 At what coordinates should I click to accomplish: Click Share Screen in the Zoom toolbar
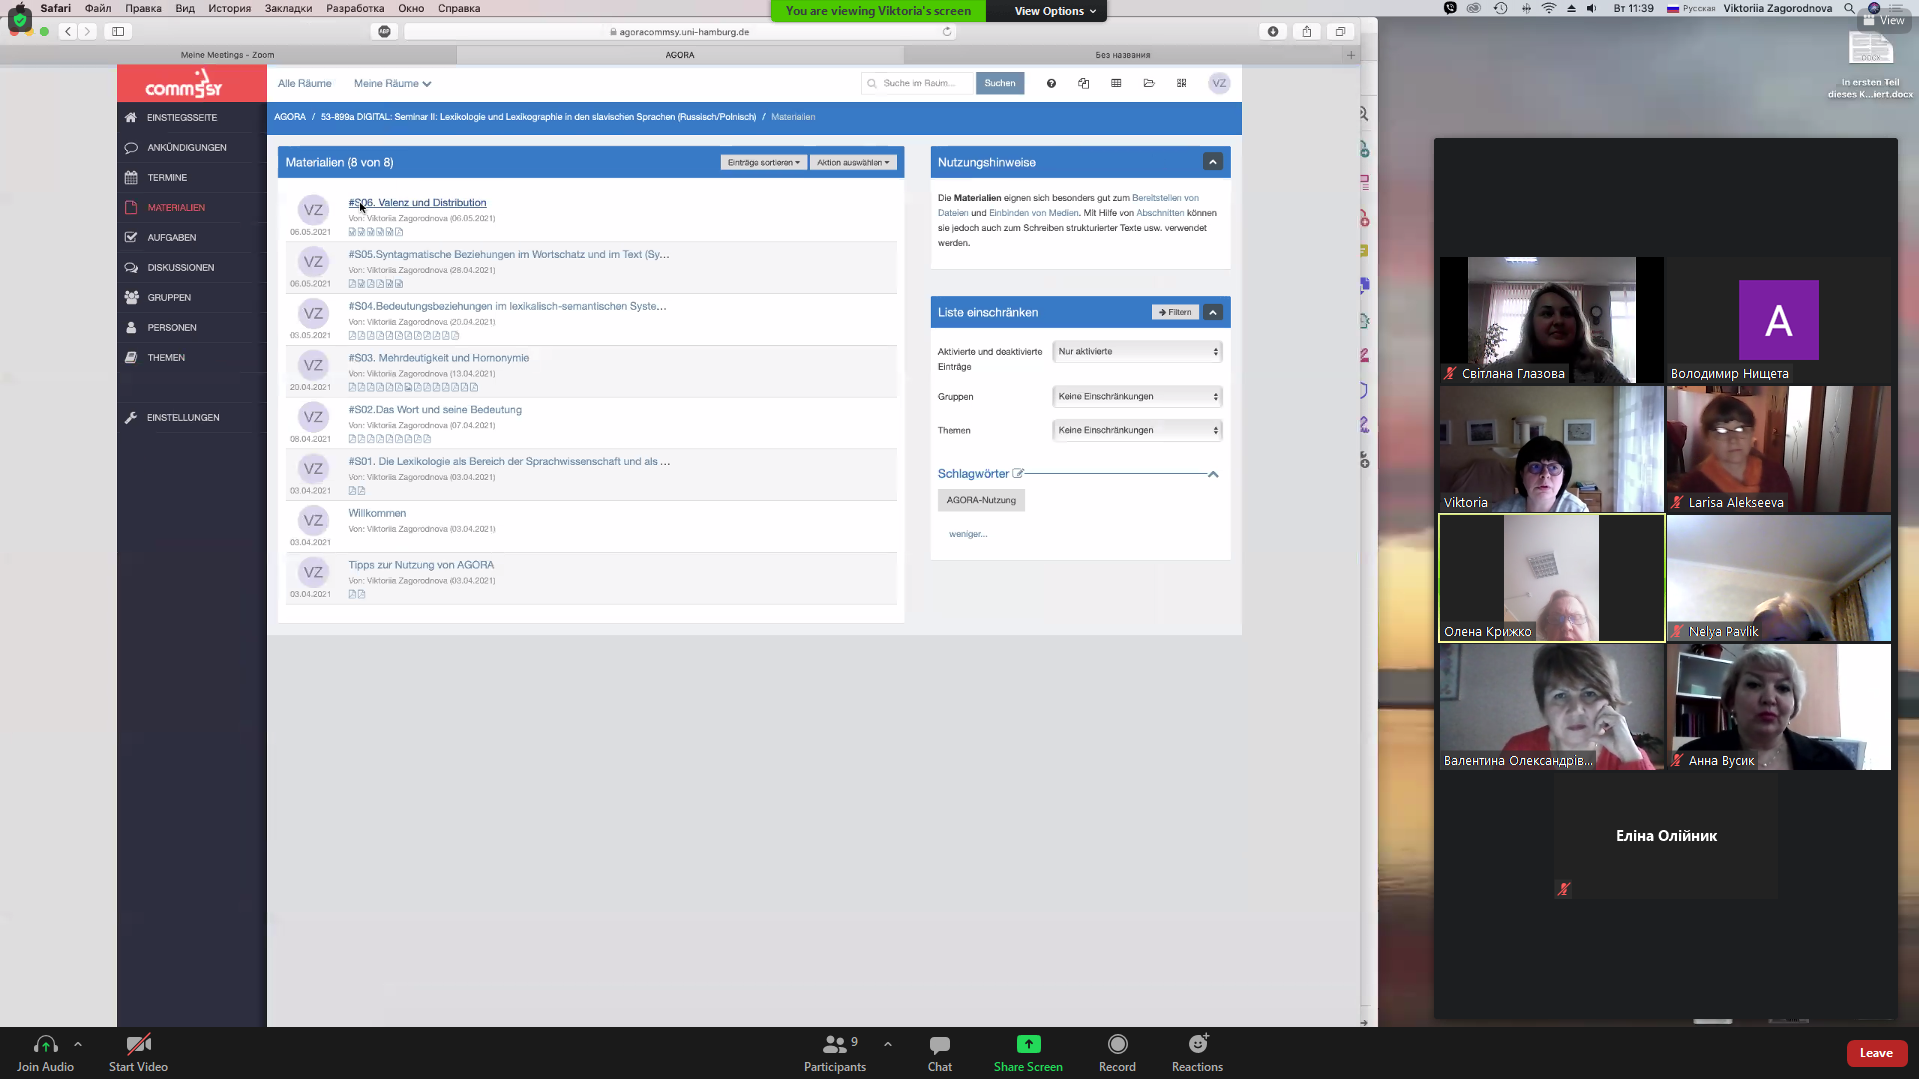pyautogui.click(x=1028, y=1053)
